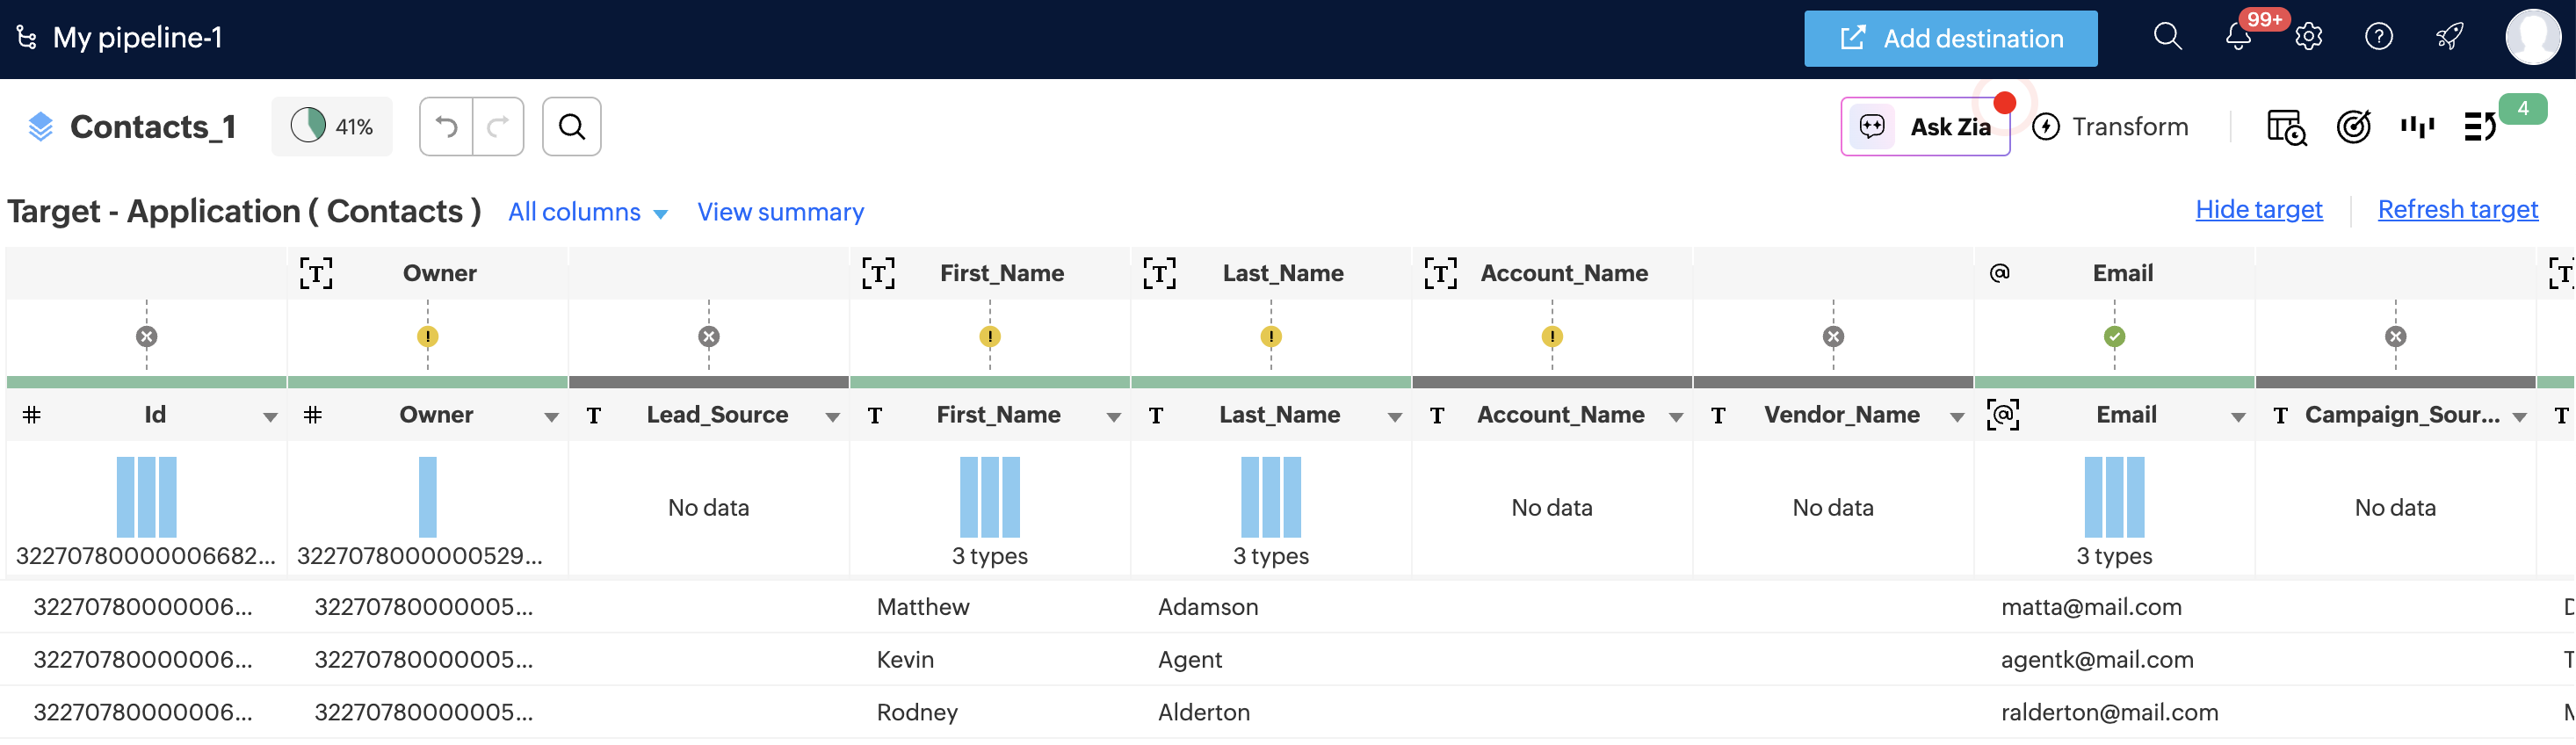This screenshot has height=745, width=2576.
Task: Open the settings gear icon
Action: [2308, 38]
